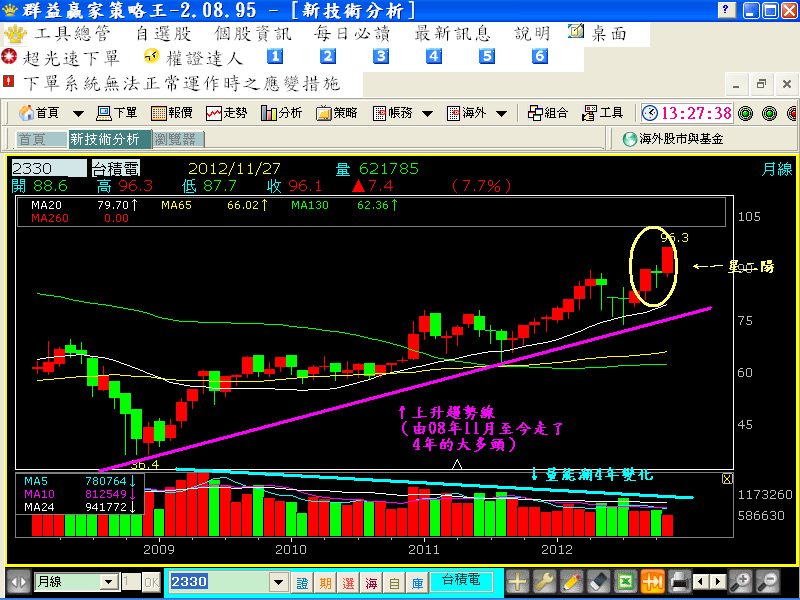800x600 pixels.
Task: Open the 說明 menu
Action: [x=532, y=34]
